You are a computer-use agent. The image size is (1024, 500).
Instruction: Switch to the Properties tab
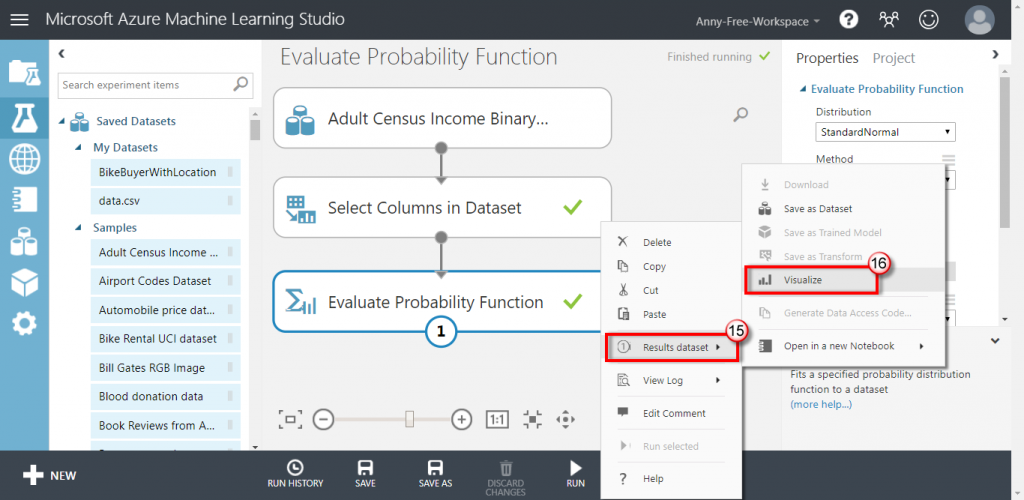(x=827, y=58)
